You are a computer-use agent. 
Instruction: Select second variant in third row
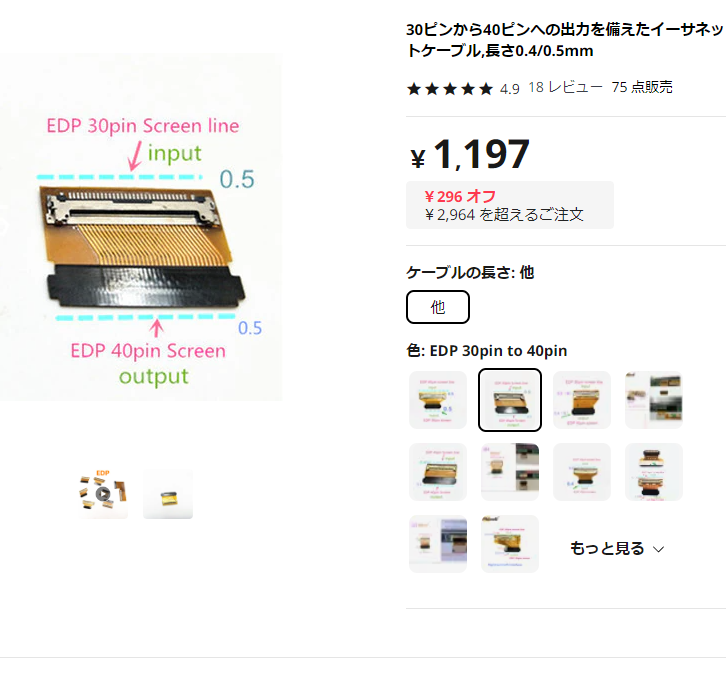pos(510,544)
